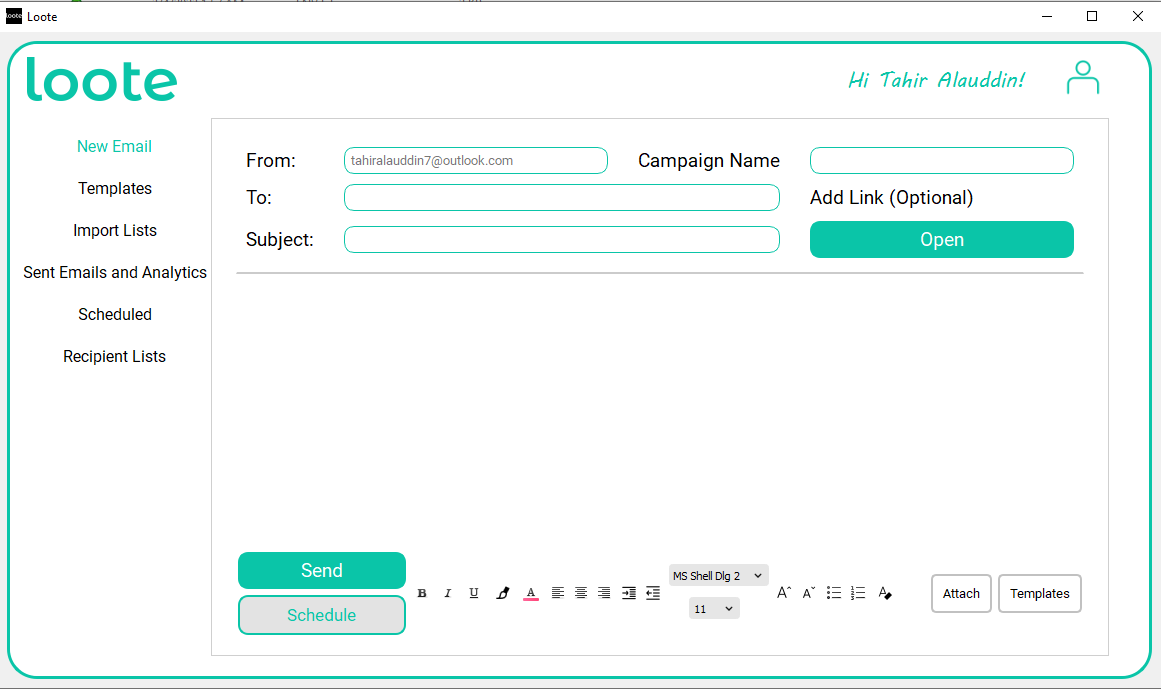Clear text formatting with eraser icon
Viewport: 1161px width, 689px height.
(885, 593)
